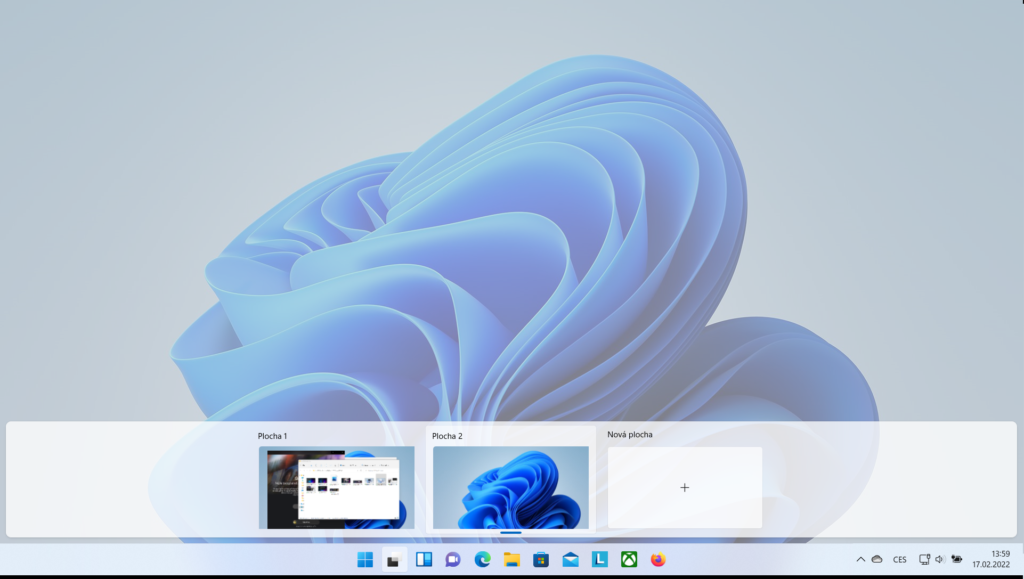The width and height of the screenshot is (1024, 579).
Task: Open the Widgets panel icon
Action: 424,559
